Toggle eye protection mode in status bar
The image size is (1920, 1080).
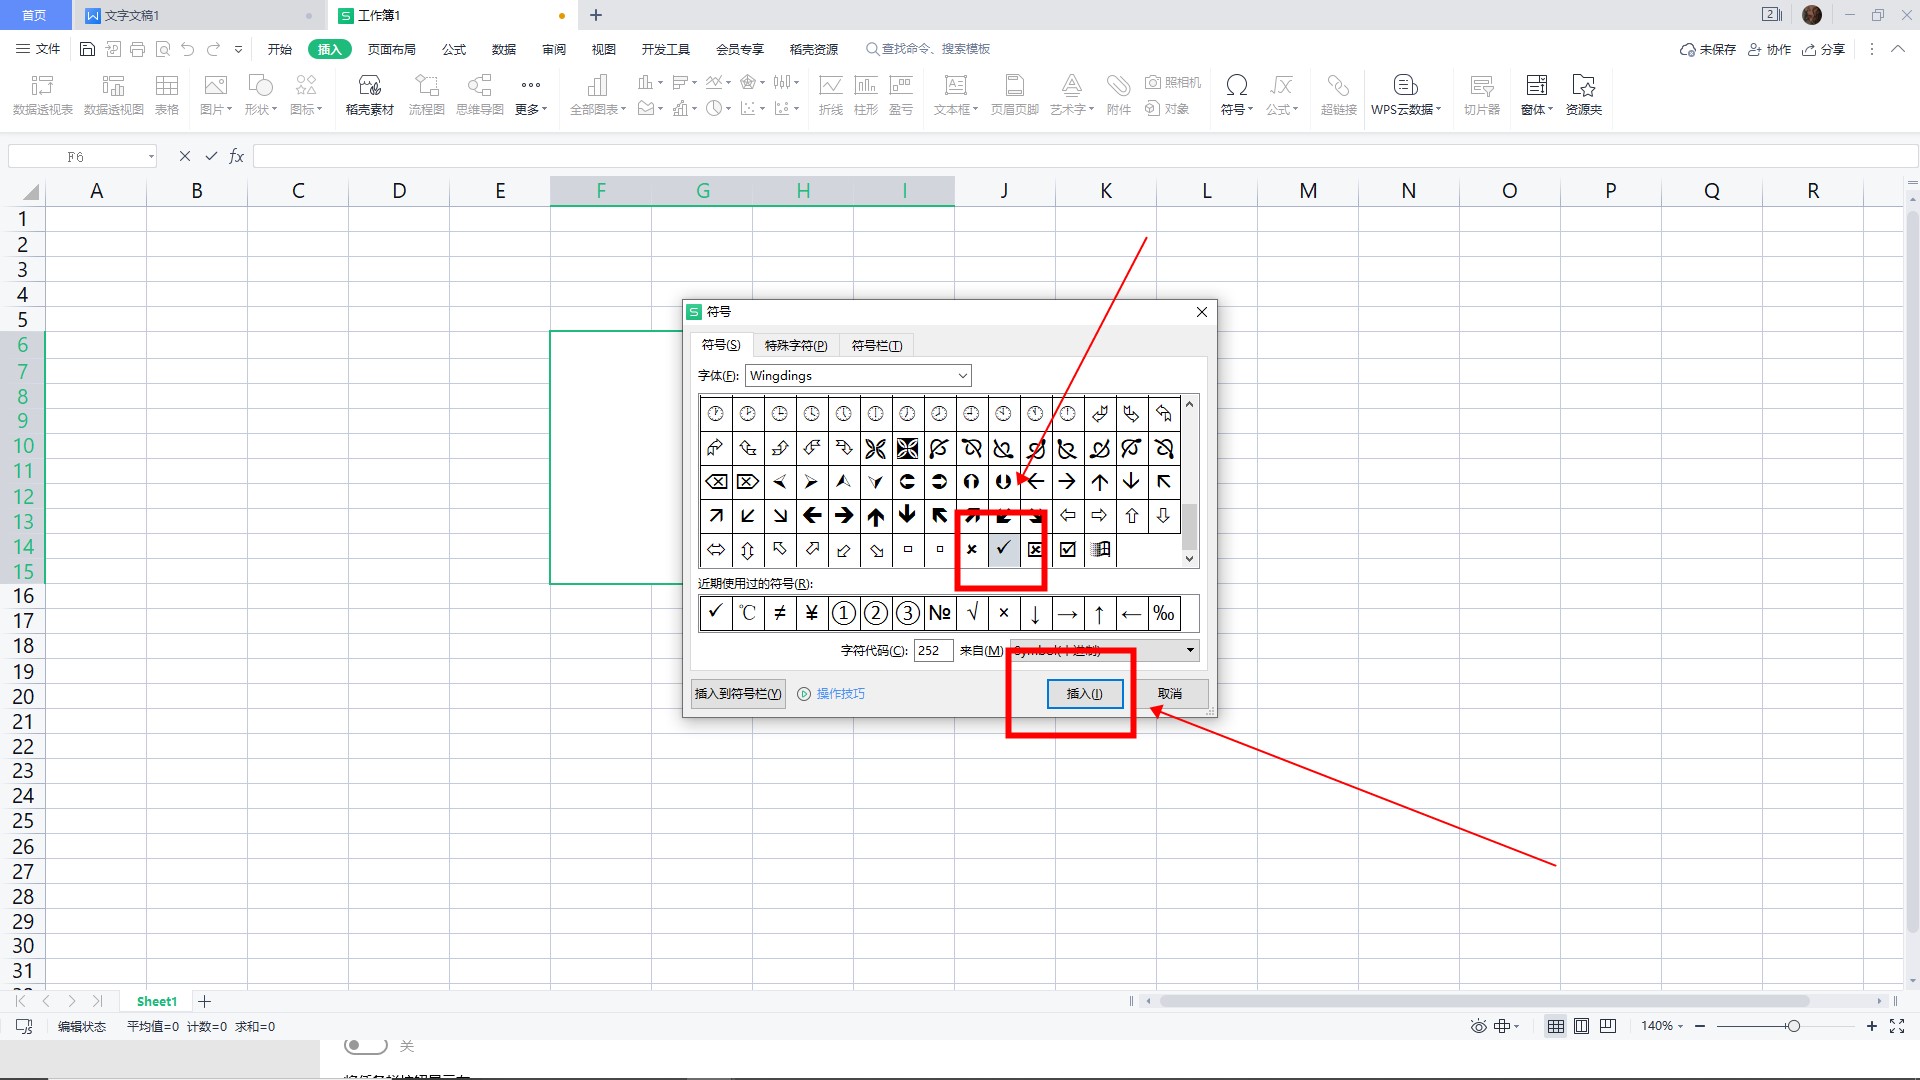click(1478, 1026)
